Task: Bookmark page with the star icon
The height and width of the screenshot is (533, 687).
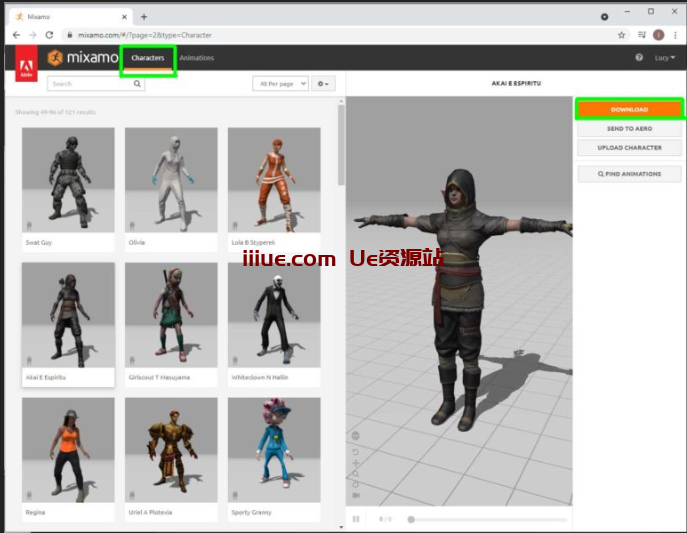Action: point(621,34)
